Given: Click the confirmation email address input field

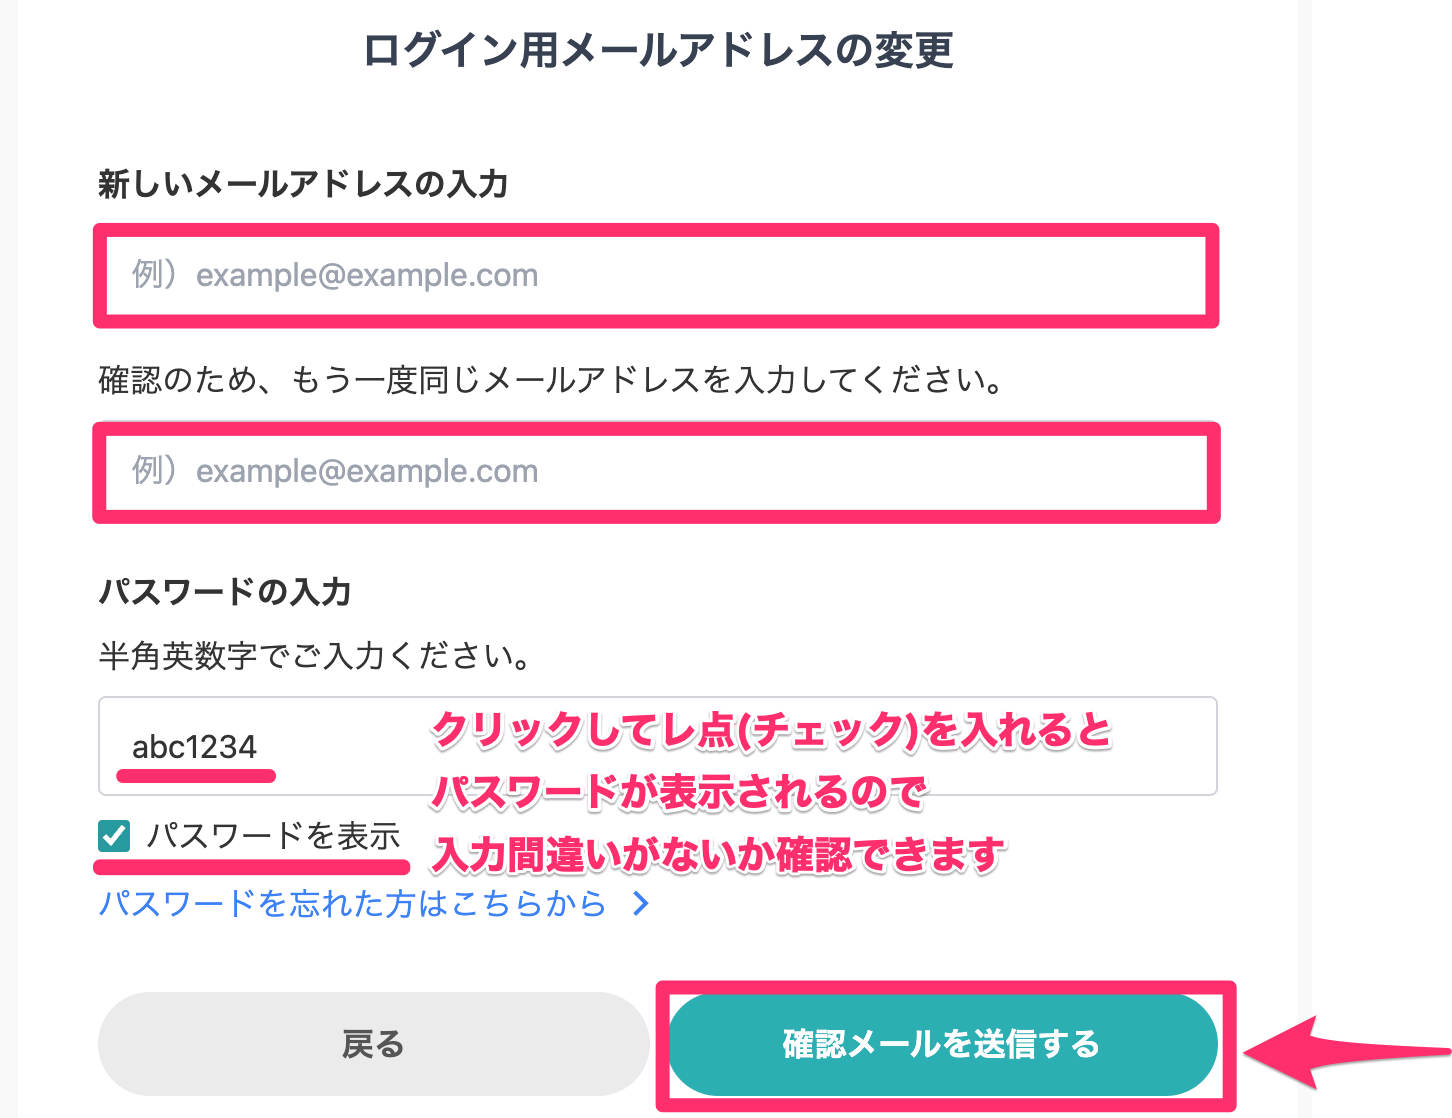Looking at the screenshot, I should pos(656,471).
